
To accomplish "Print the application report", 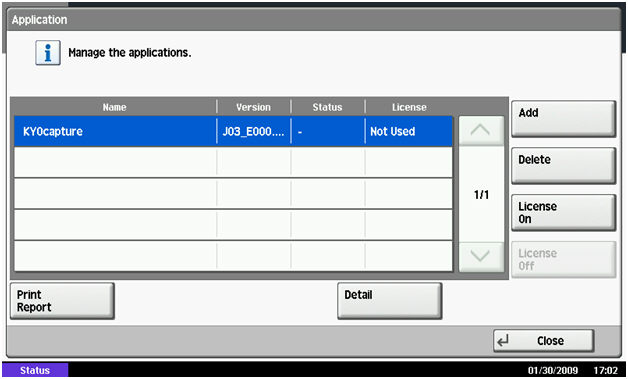I will 62,301.
